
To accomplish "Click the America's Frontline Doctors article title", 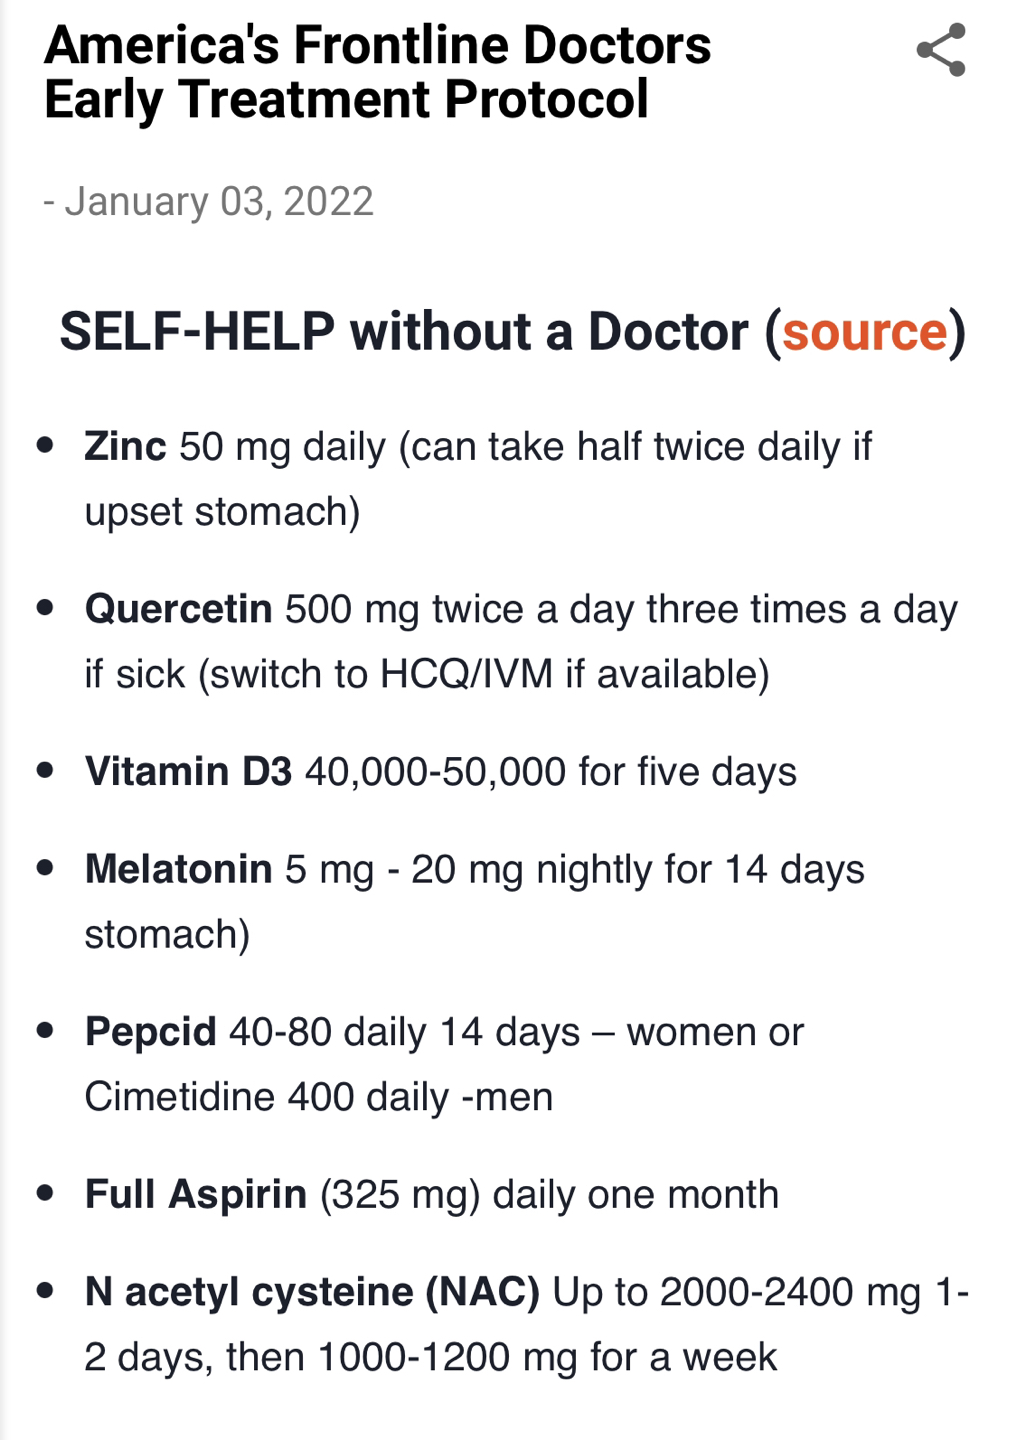I will [377, 72].
